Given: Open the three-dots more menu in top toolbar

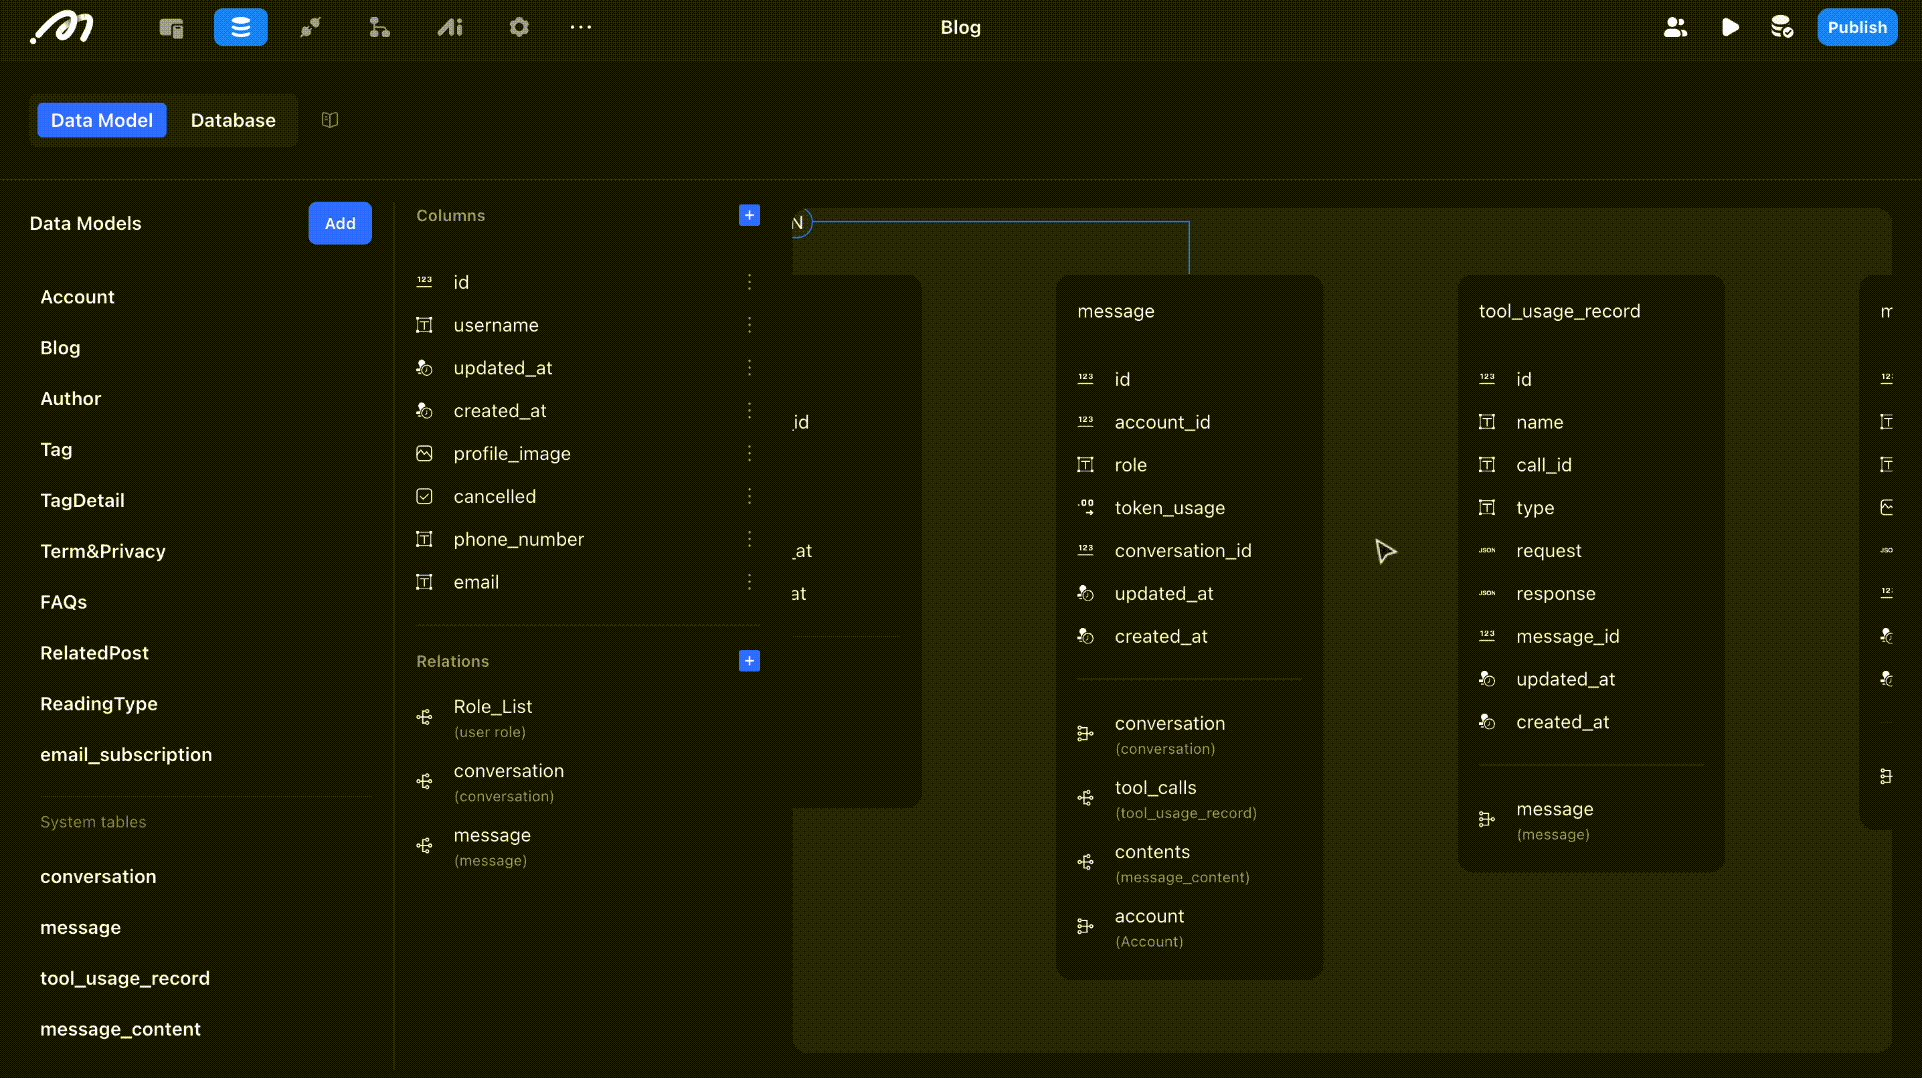Looking at the screenshot, I should [581, 27].
